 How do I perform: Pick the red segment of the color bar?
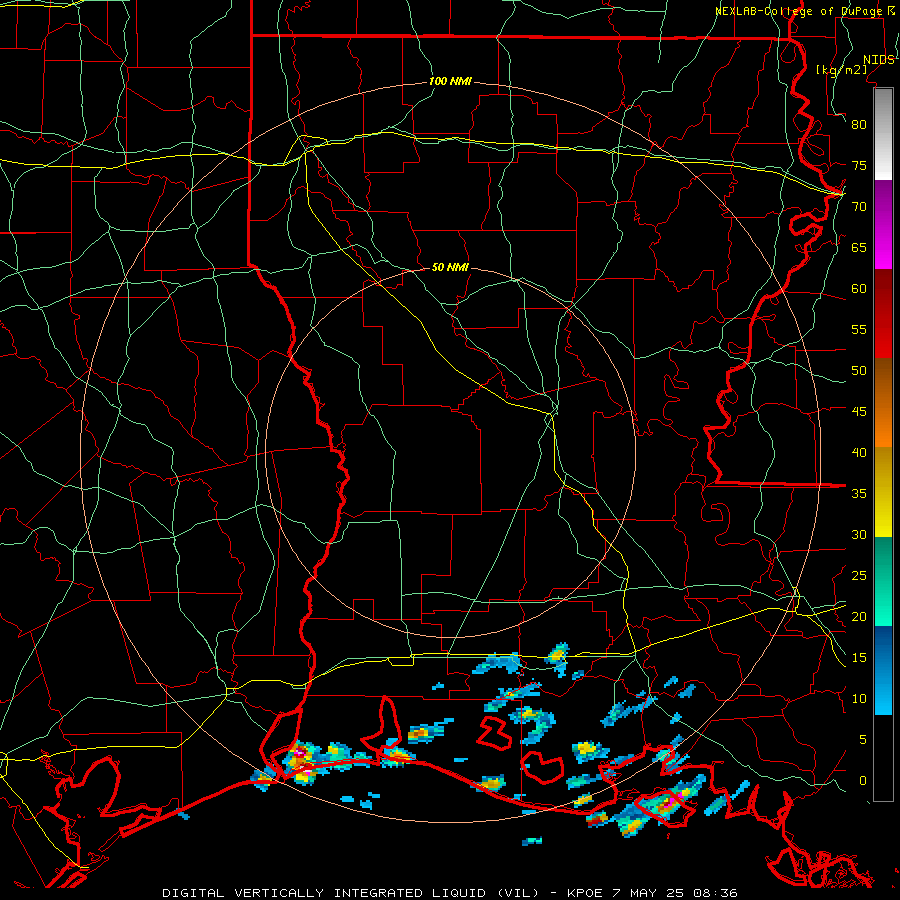[x=883, y=313]
